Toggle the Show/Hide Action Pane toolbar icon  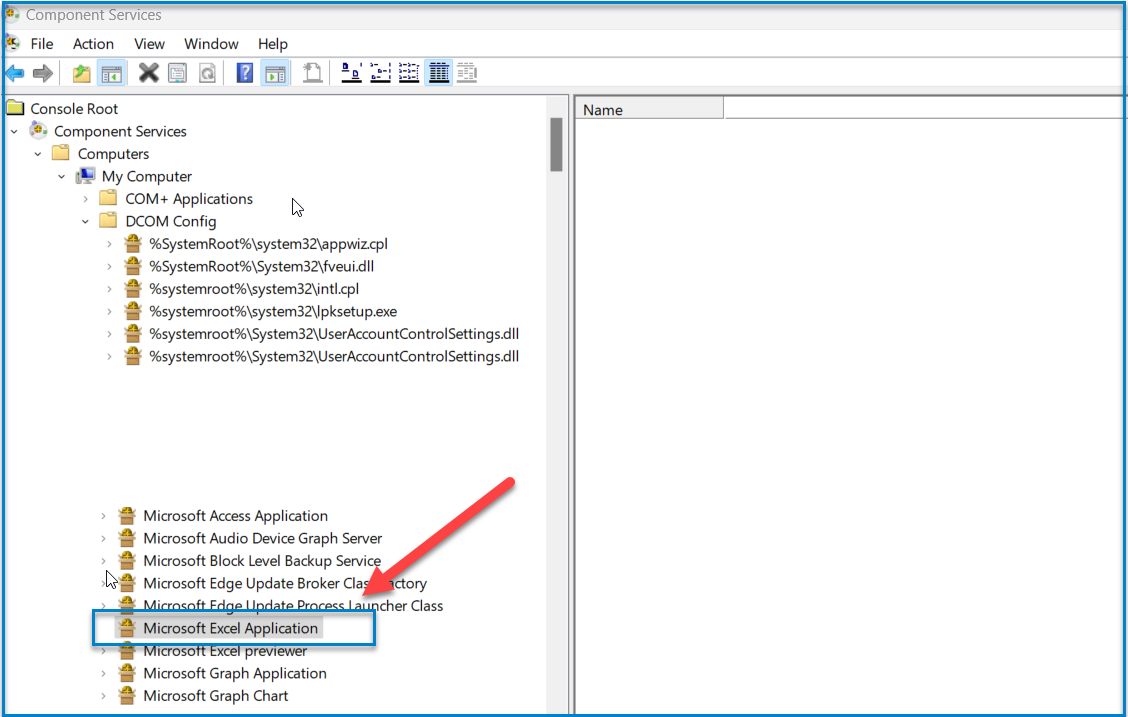[275, 73]
